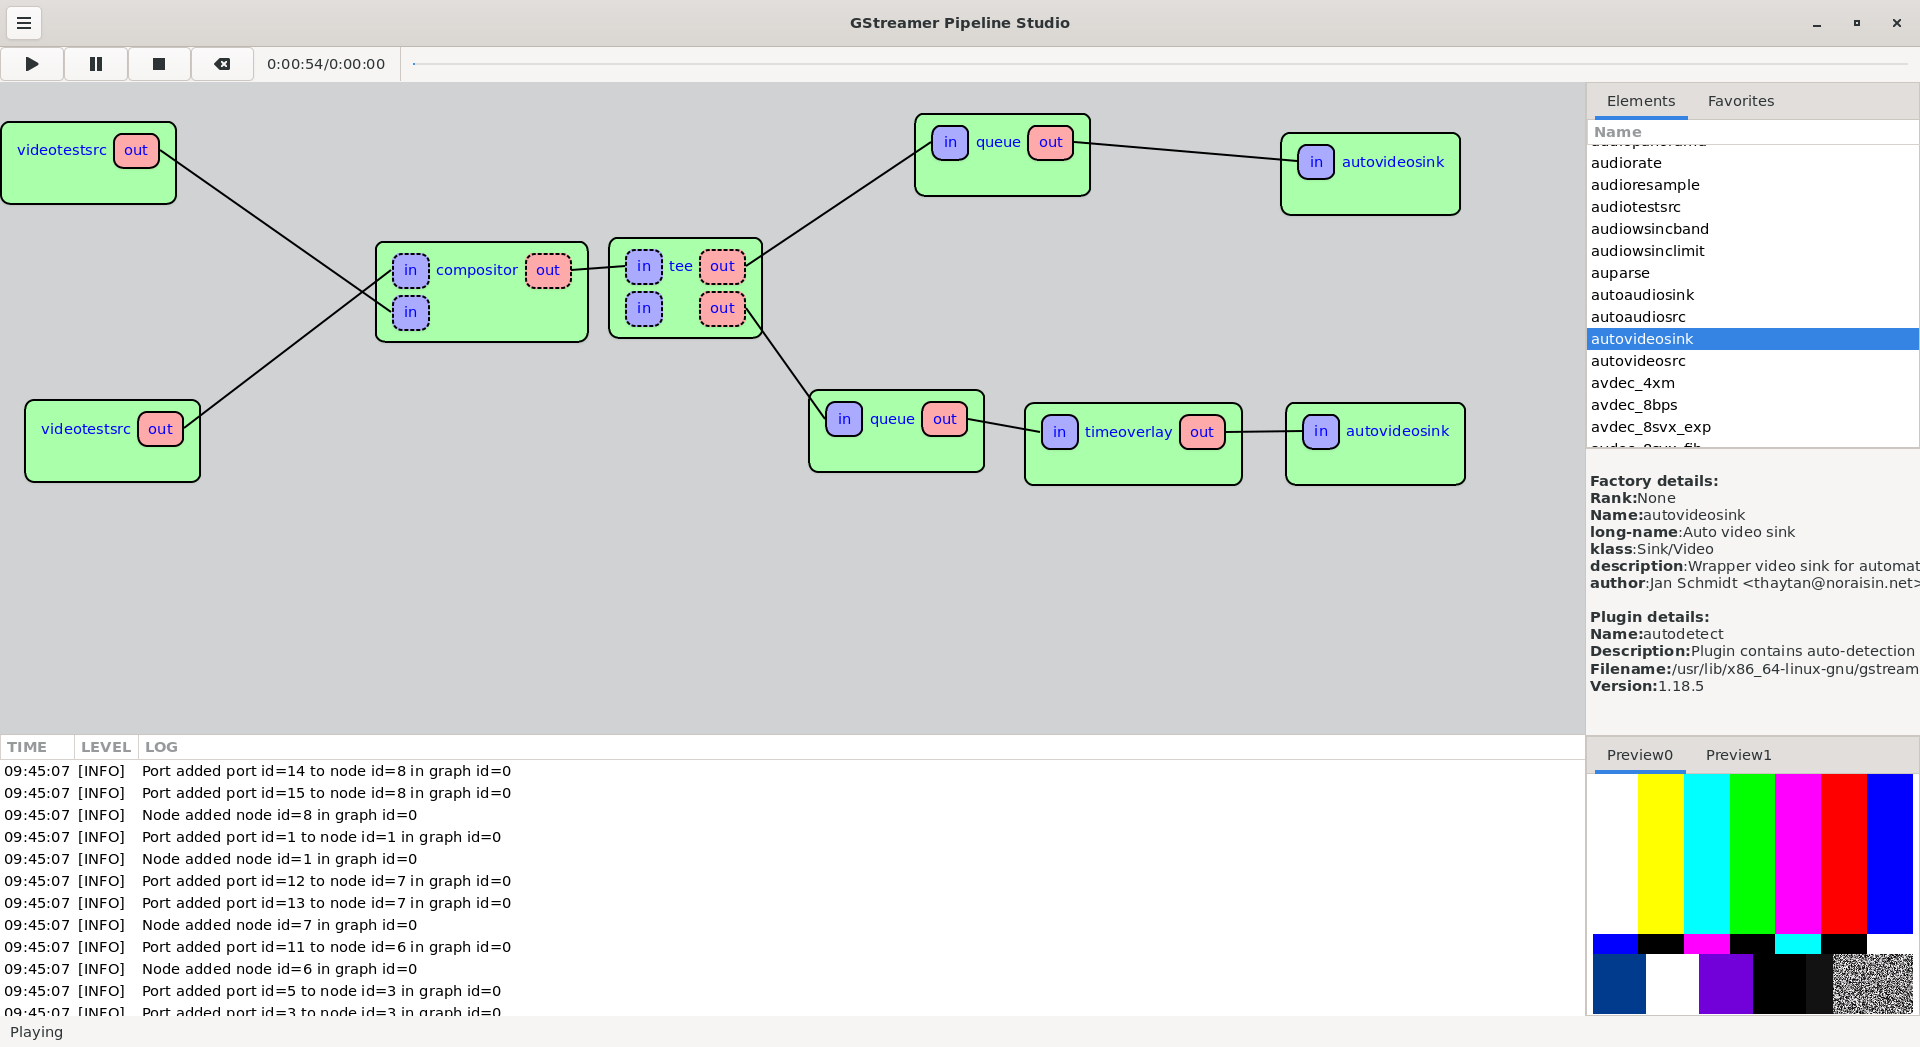Select the tee node label
This screenshot has width=1920, height=1047.
681,266
